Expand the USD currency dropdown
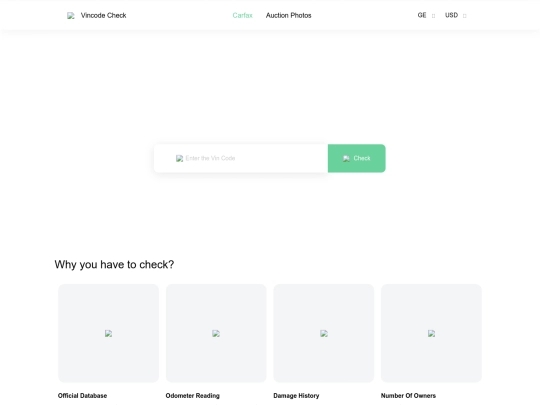The height and width of the screenshot is (405, 540). pyautogui.click(x=456, y=15)
